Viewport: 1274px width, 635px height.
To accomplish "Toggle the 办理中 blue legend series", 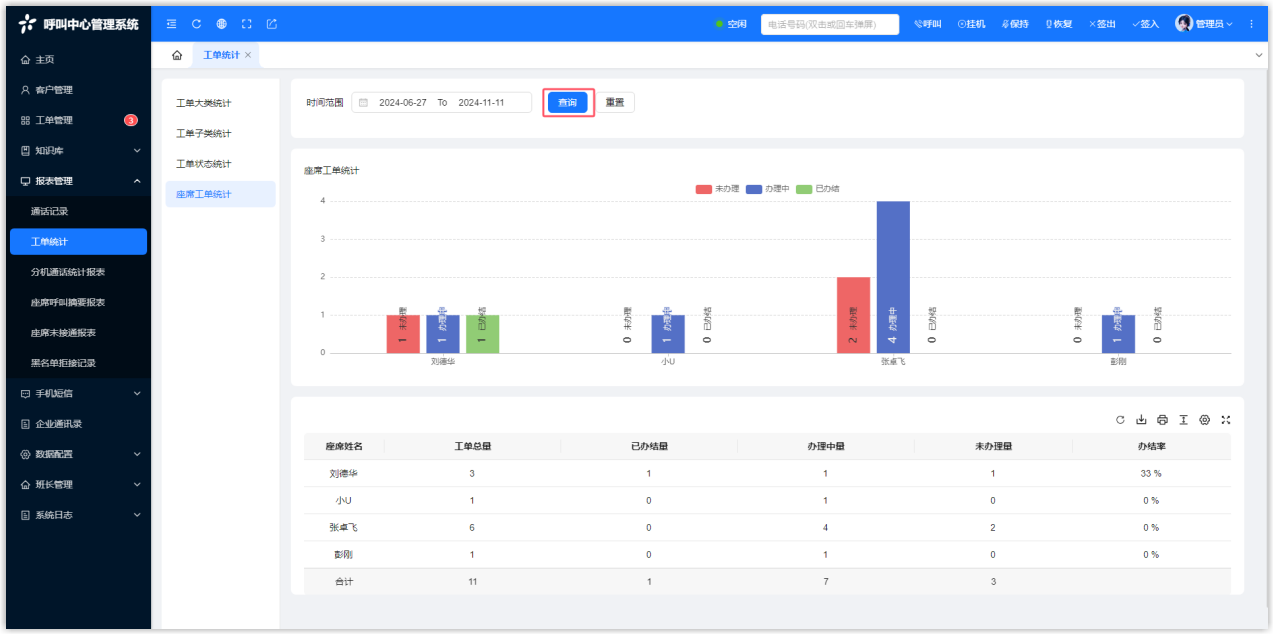I will pyautogui.click(x=767, y=189).
